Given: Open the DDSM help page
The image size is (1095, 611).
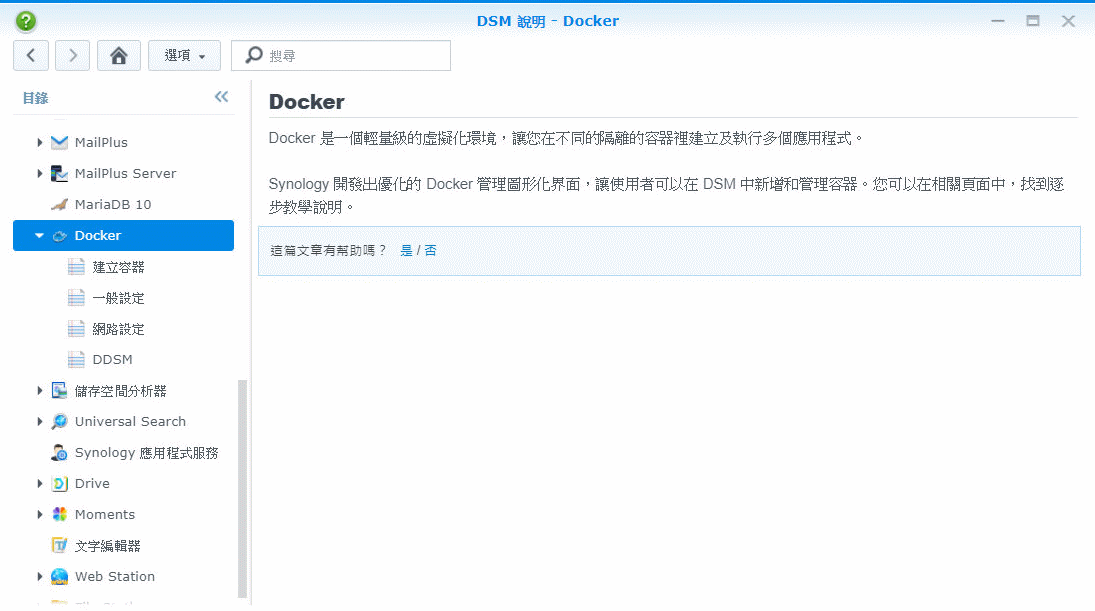Looking at the screenshot, I should (x=112, y=360).
